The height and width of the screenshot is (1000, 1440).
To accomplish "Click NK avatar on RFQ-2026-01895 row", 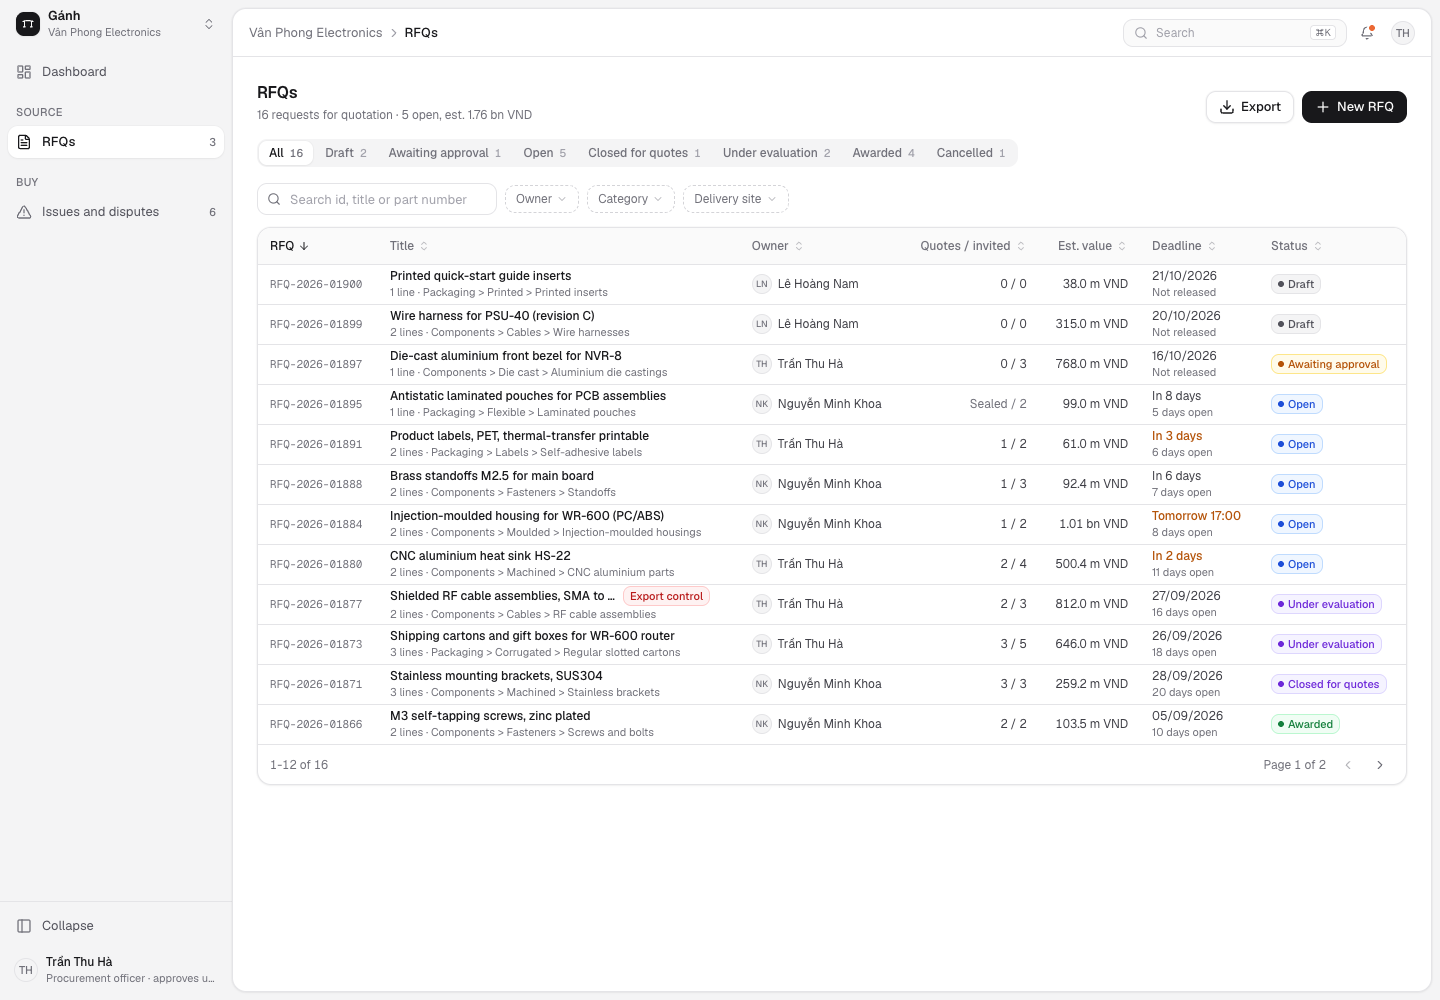I will [x=762, y=404].
